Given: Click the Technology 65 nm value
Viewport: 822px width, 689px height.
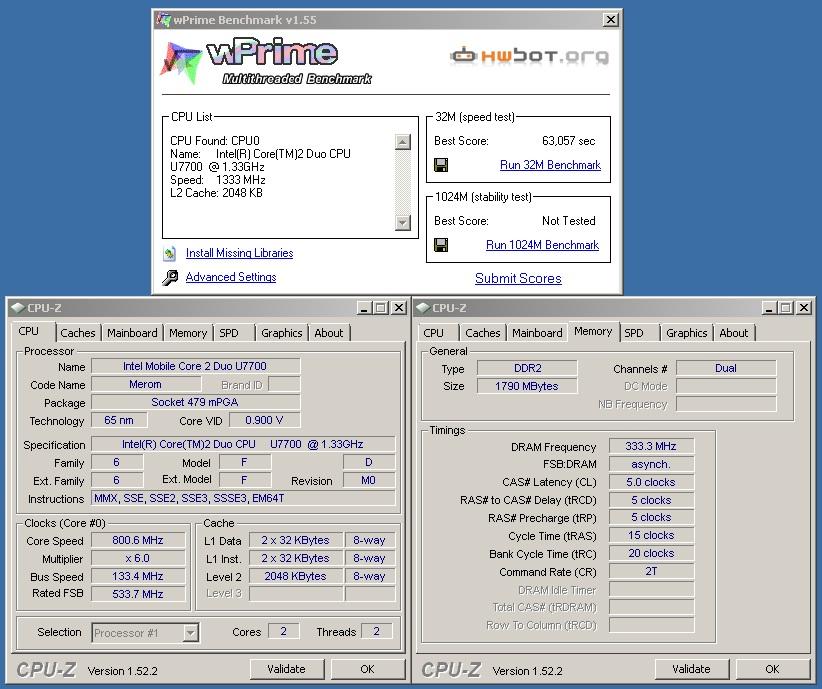Looking at the screenshot, I should (119, 420).
